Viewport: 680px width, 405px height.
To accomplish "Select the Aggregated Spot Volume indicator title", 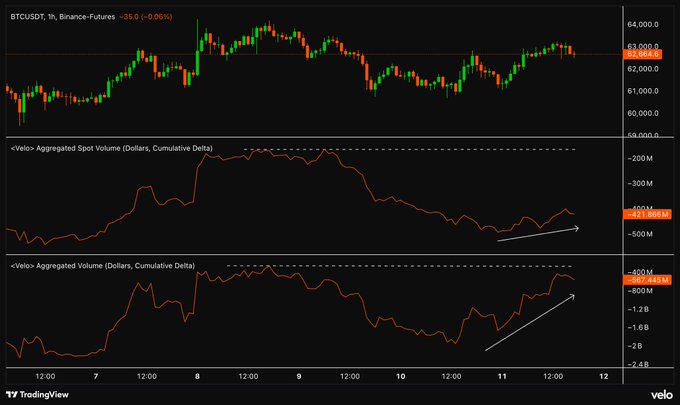I will (111, 148).
